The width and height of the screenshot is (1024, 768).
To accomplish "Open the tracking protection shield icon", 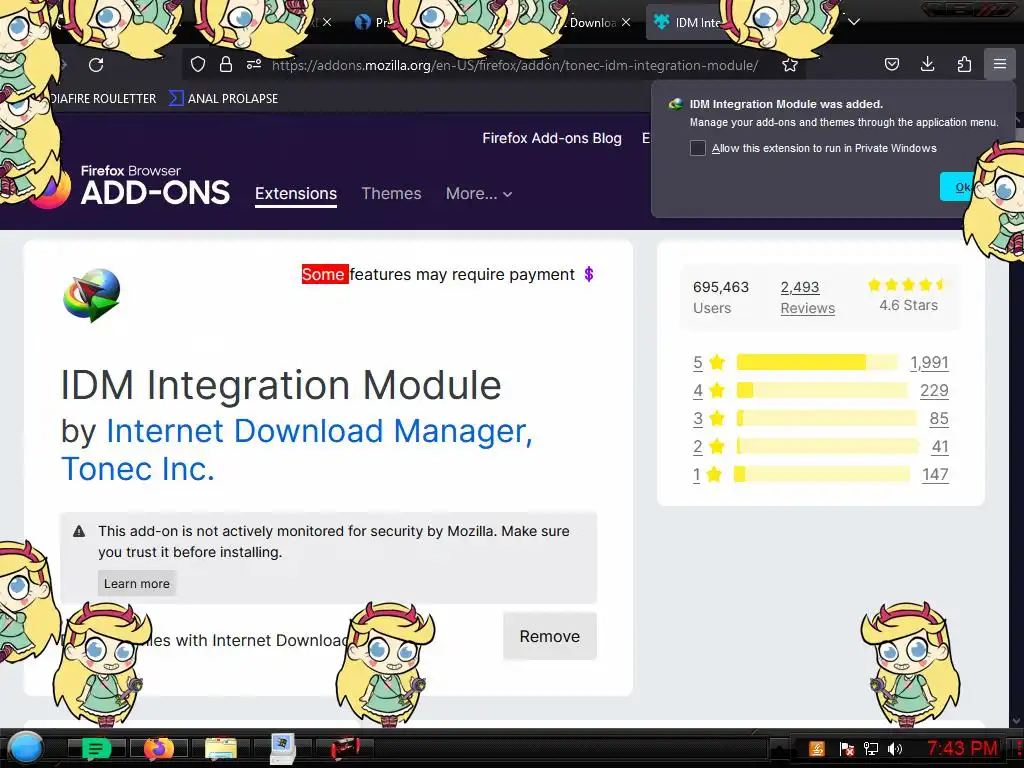I will [x=198, y=64].
